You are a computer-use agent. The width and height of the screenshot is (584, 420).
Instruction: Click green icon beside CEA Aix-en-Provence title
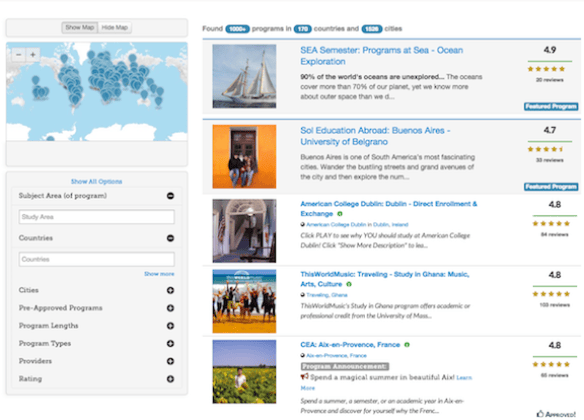point(407,345)
